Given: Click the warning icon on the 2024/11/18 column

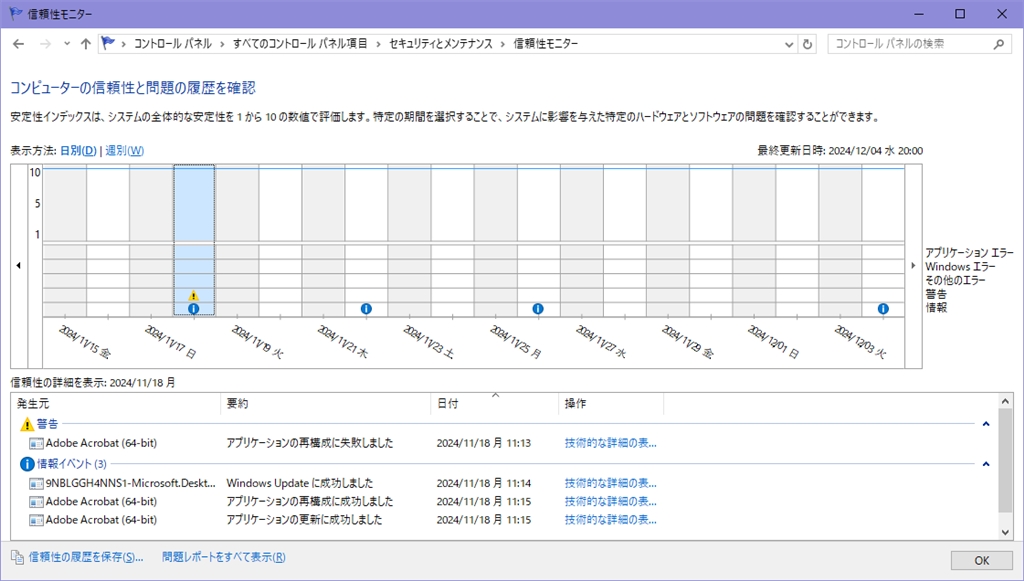Looking at the screenshot, I should (193, 296).
